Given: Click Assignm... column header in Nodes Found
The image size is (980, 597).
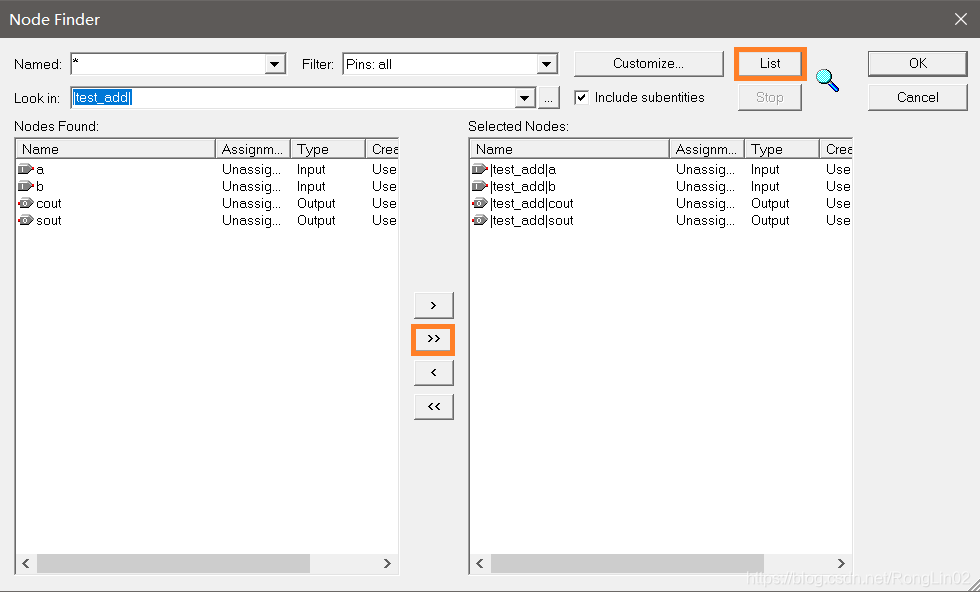Looking at the screenshot, I should click(x=252, y=149).
